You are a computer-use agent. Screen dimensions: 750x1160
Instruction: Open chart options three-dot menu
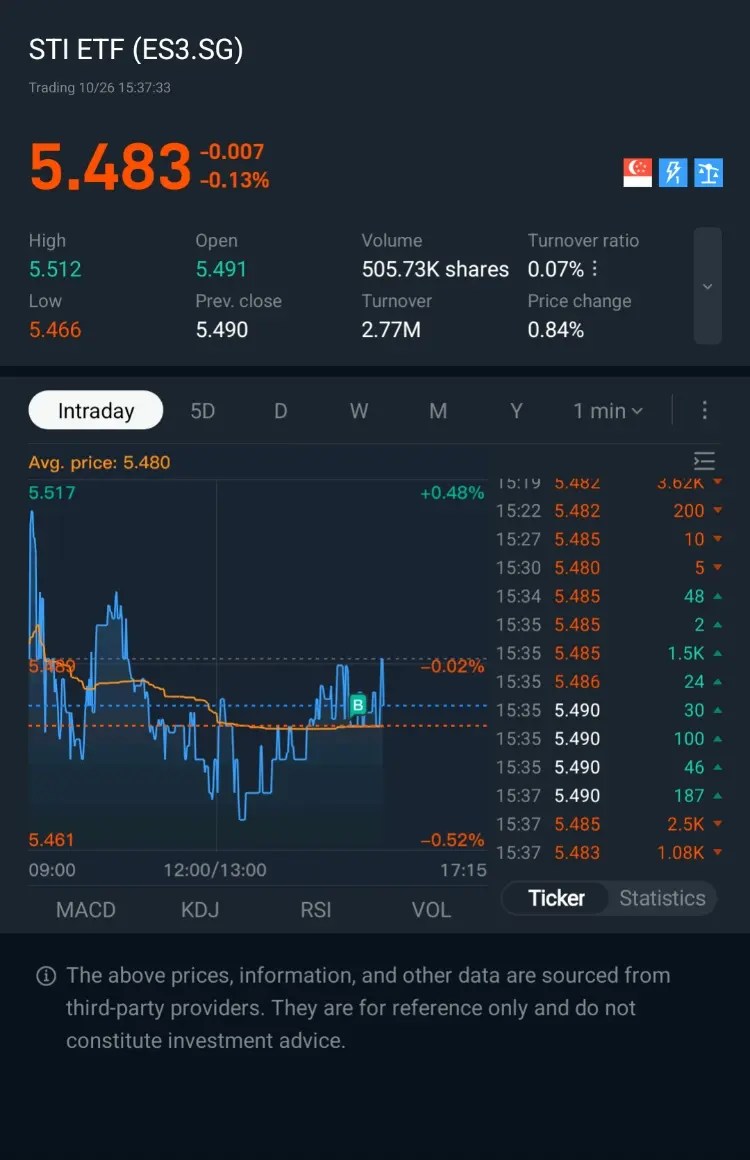pos(704,410)
